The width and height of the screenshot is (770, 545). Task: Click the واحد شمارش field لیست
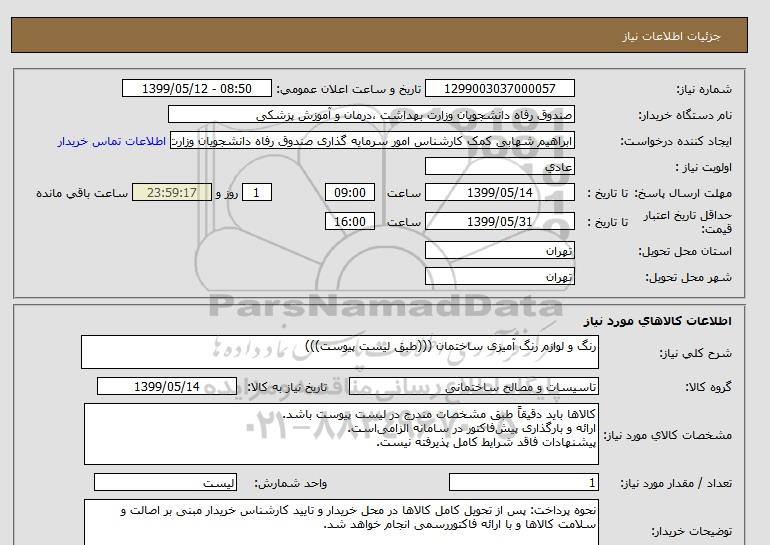click(165, 483)
